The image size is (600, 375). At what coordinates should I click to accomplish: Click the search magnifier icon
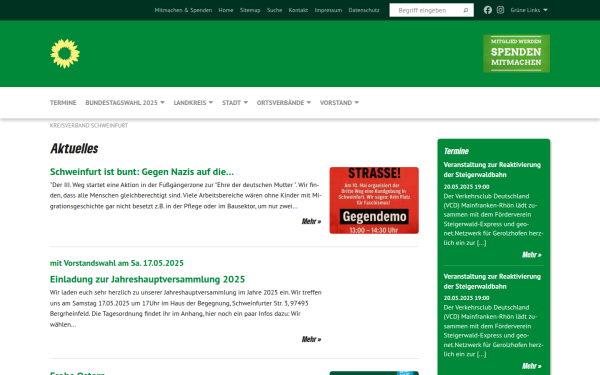click(466, 10)
